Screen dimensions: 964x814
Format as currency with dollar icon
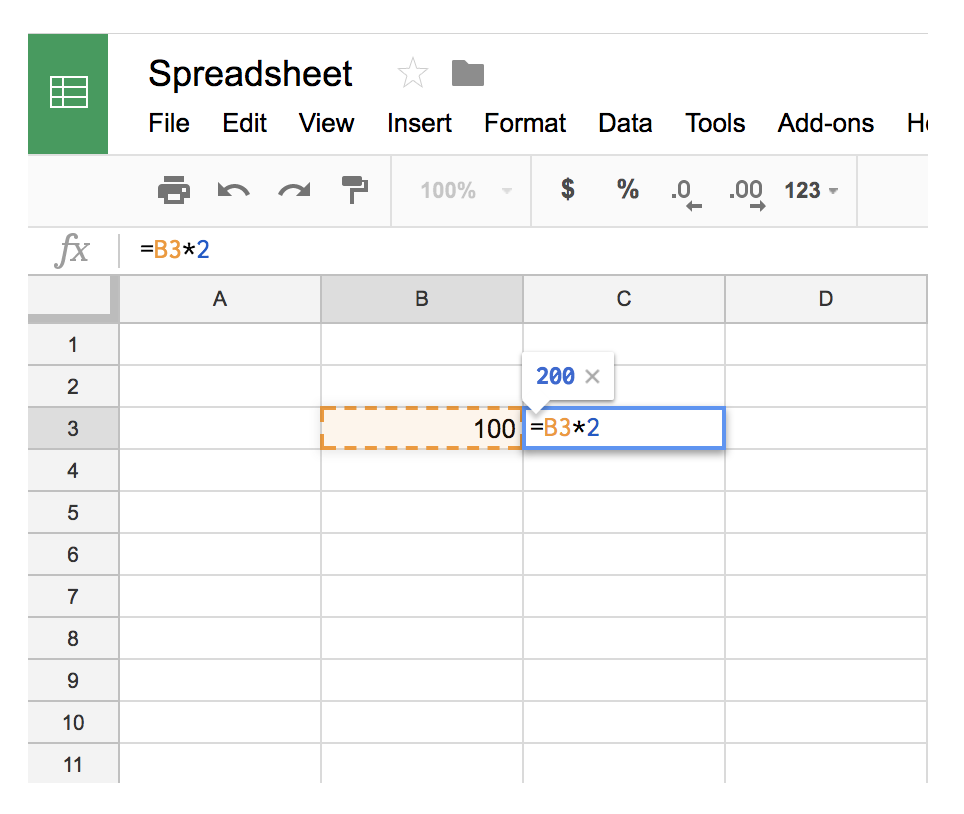point(567,190)
